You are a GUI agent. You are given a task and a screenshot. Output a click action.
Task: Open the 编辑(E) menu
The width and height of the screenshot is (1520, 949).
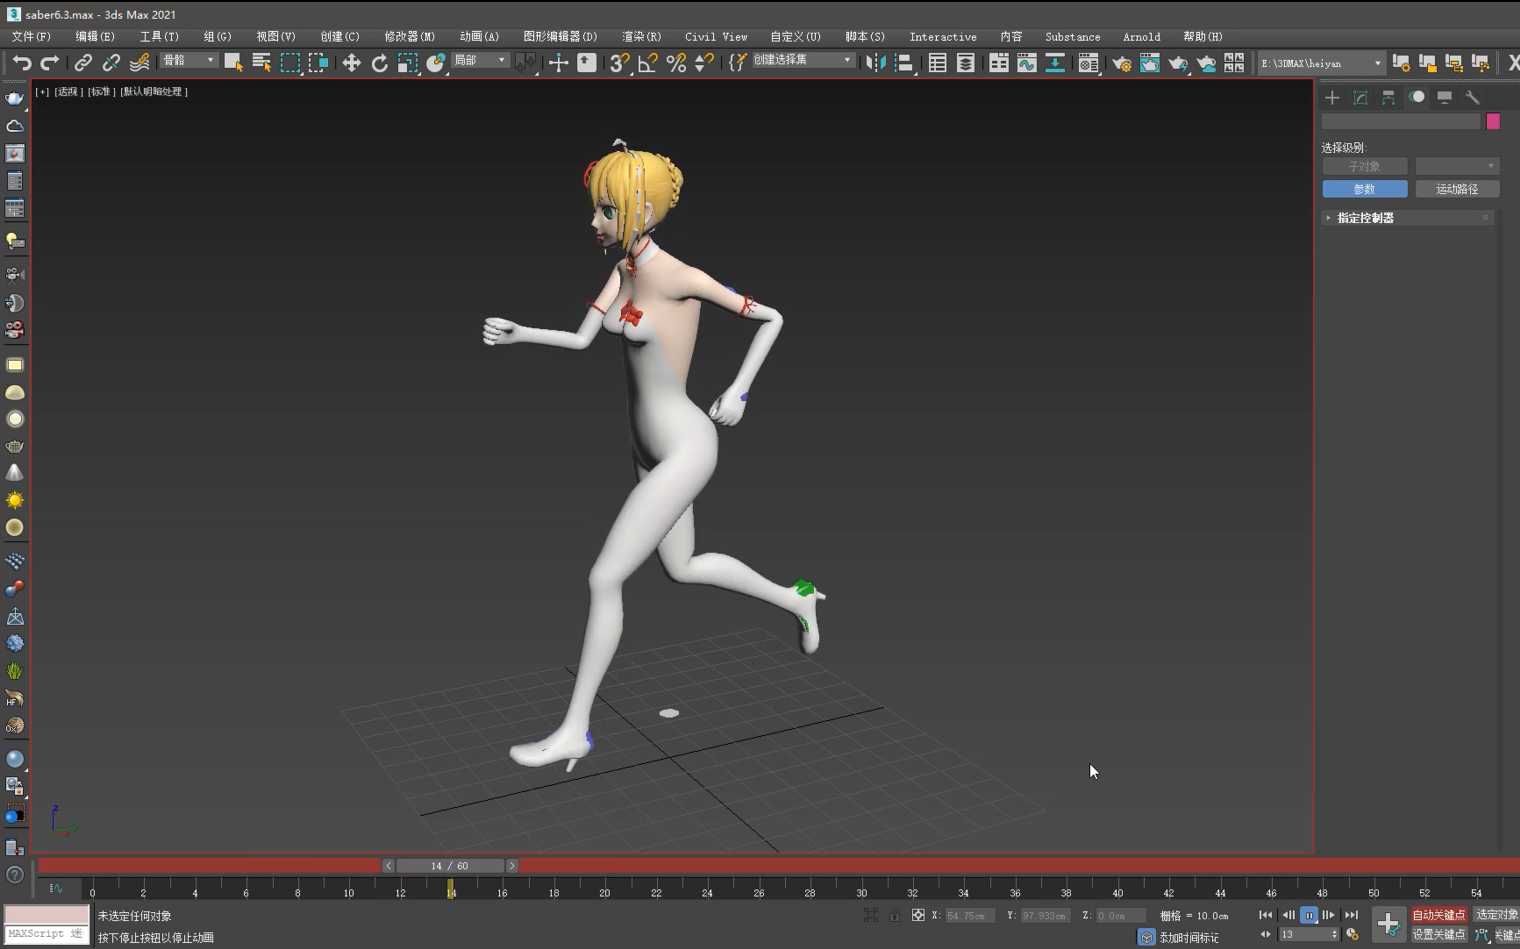95,37
